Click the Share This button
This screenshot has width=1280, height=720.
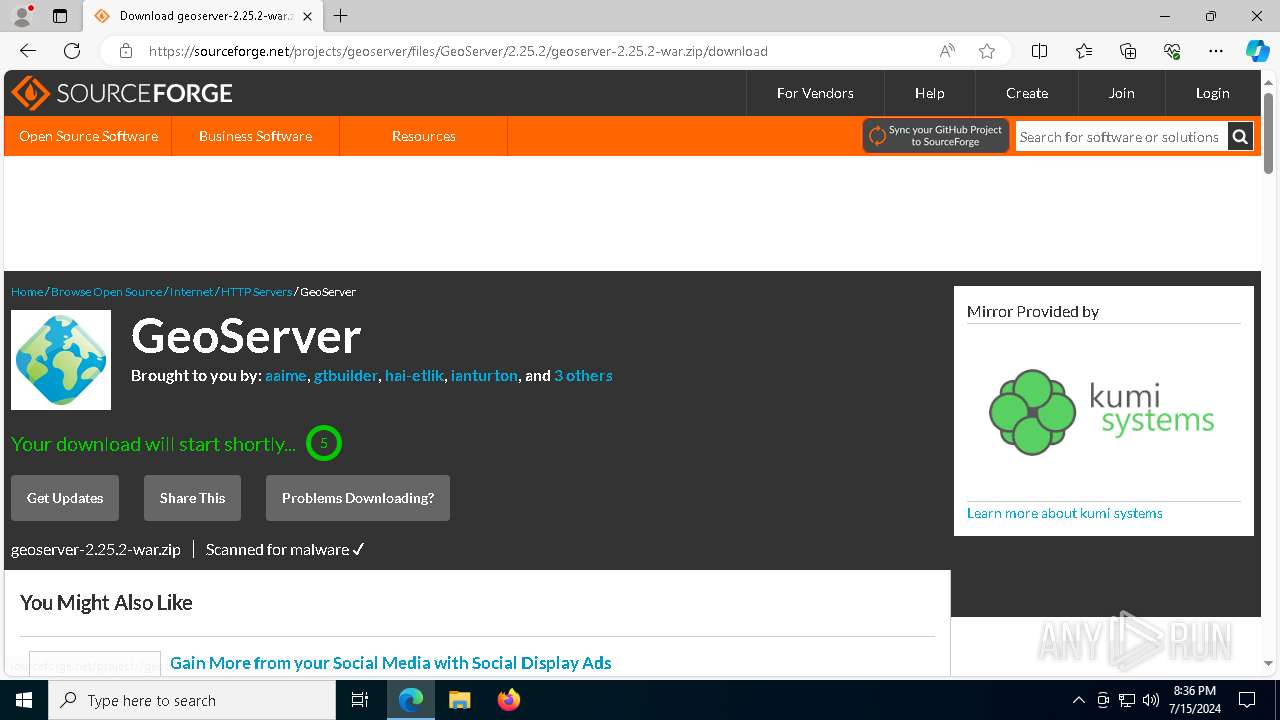click(192, 498)
